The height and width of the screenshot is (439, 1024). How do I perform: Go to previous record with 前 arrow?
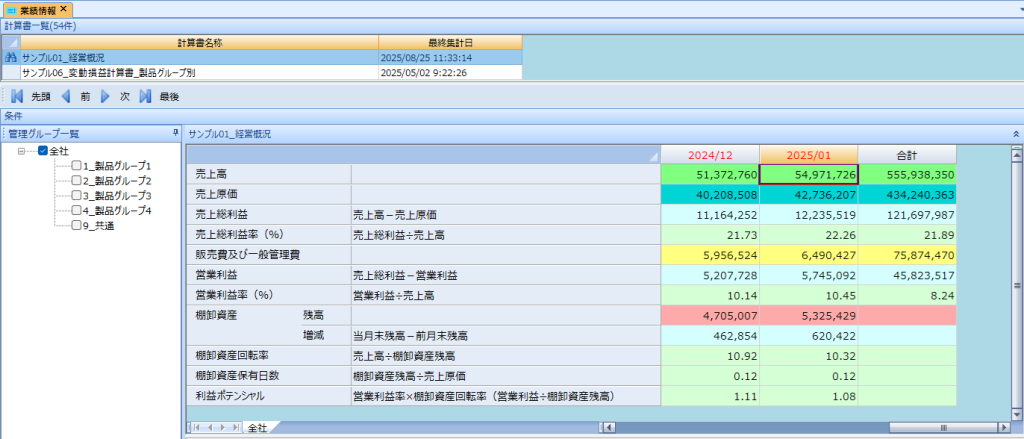(x=66, y=97)
